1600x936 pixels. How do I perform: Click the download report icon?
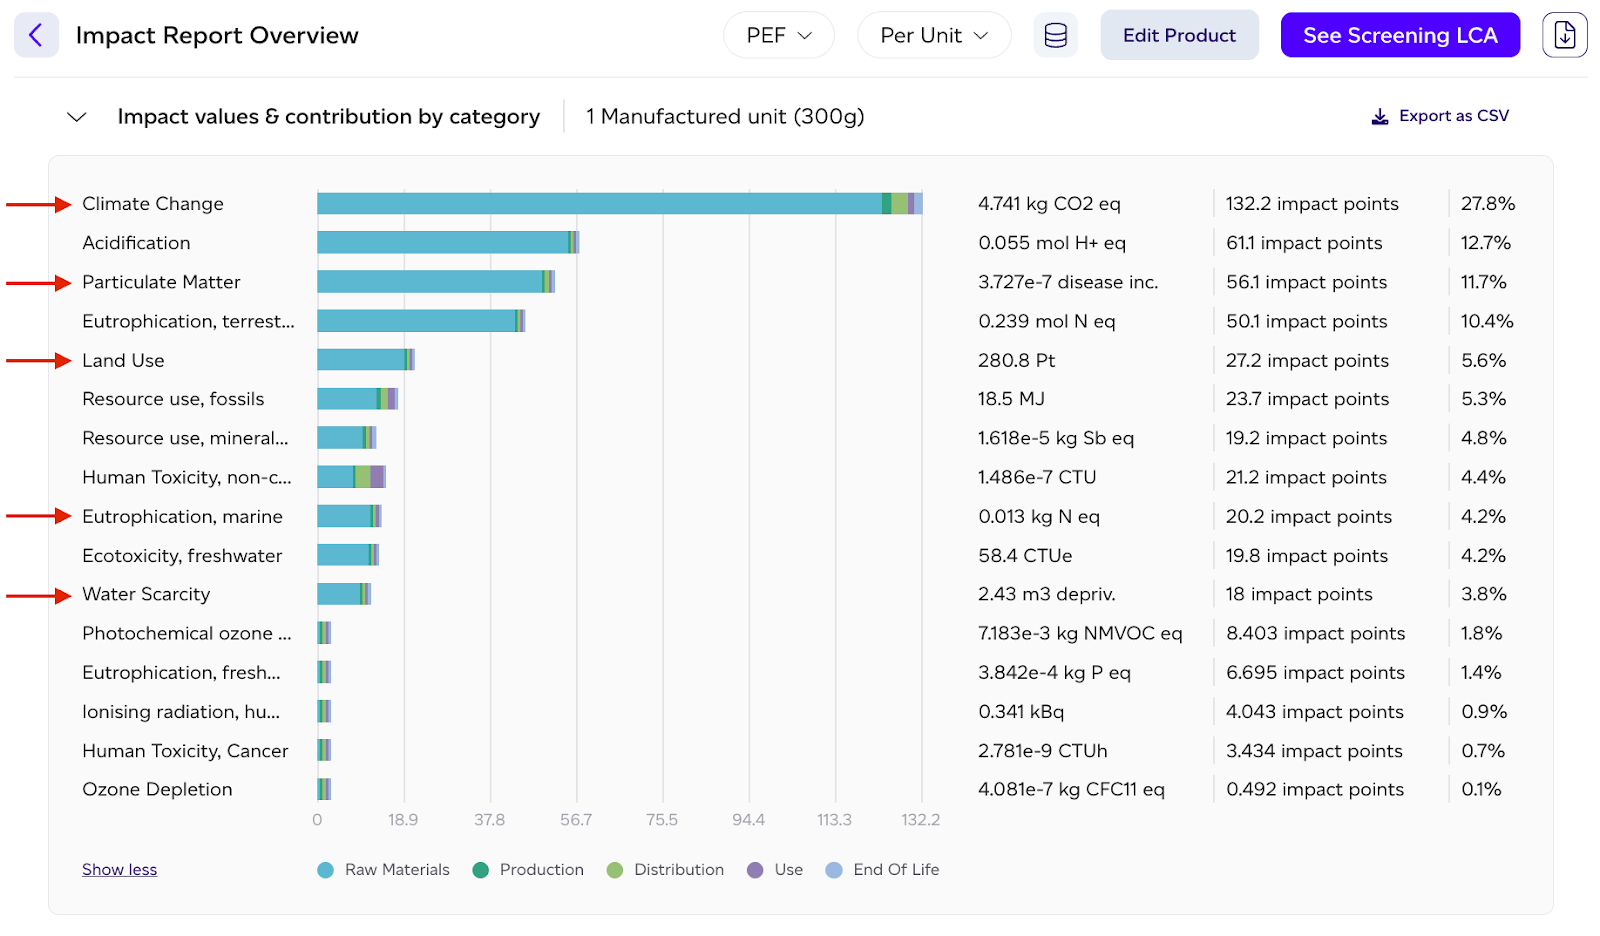(1564, 36)
